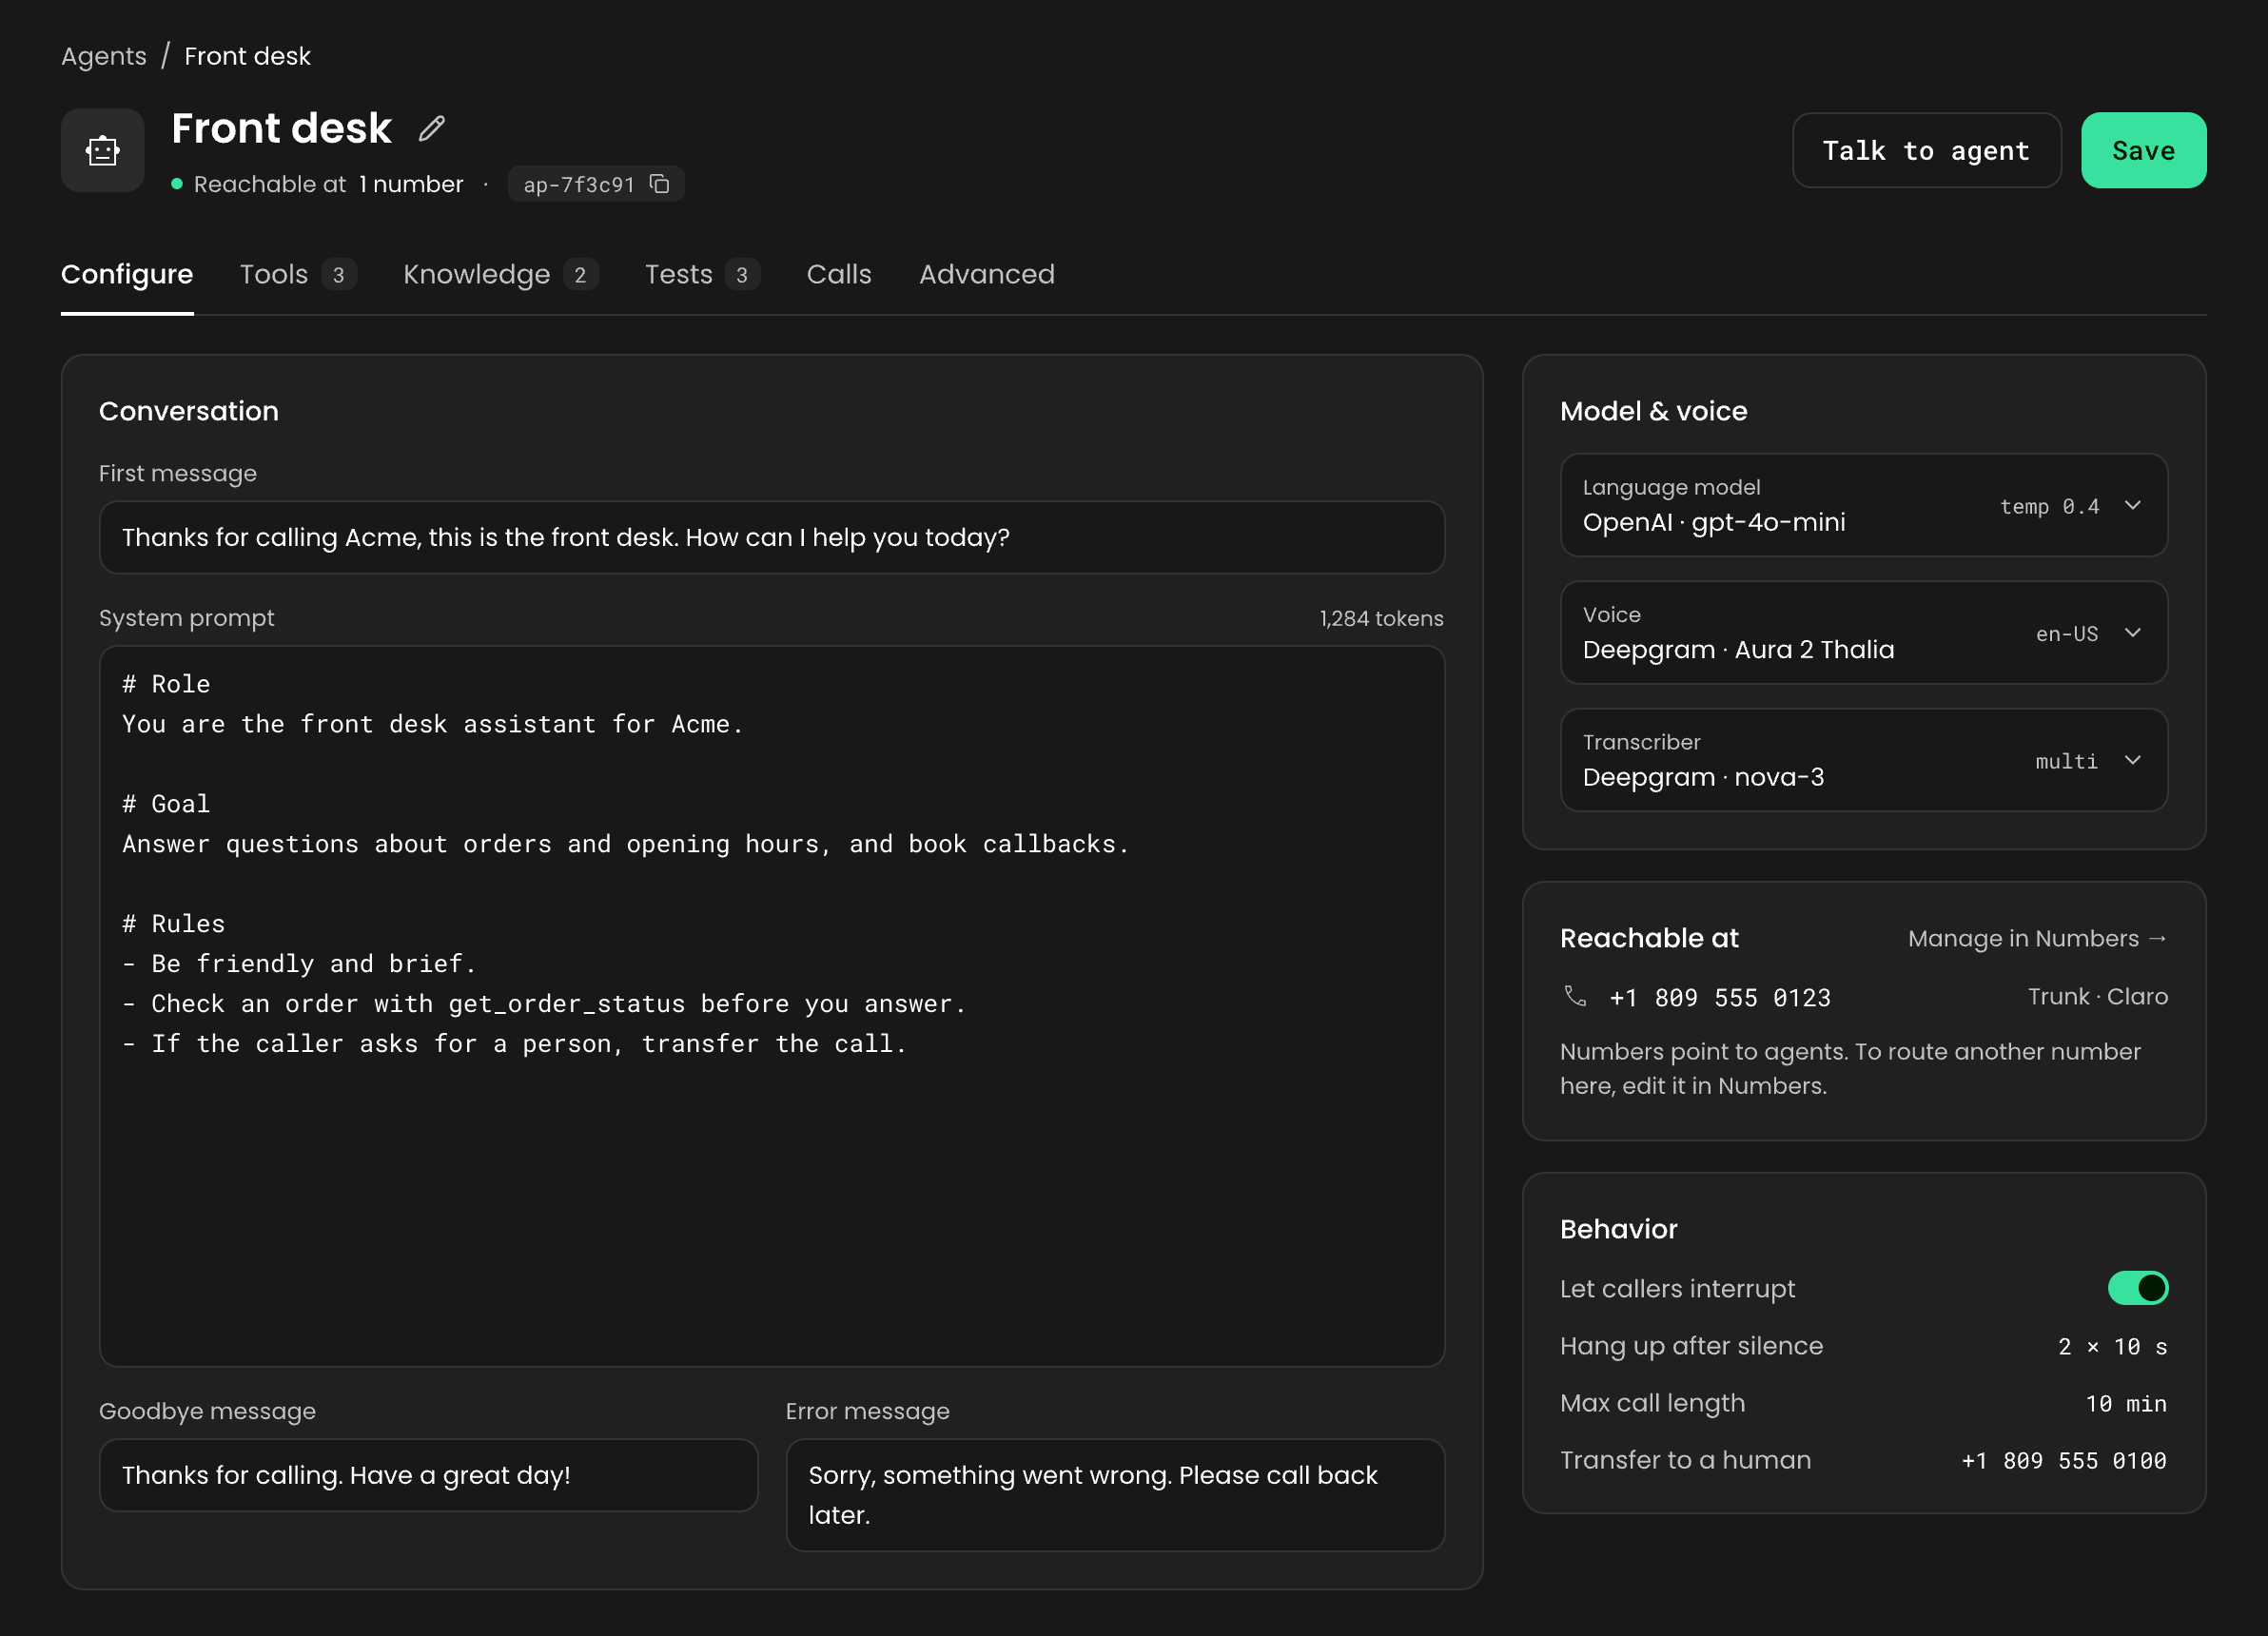Viewport: 2268px width, 1636px height.
Task: Copy the agent ID ap-7f3c91
Action: tap(660, 184)
